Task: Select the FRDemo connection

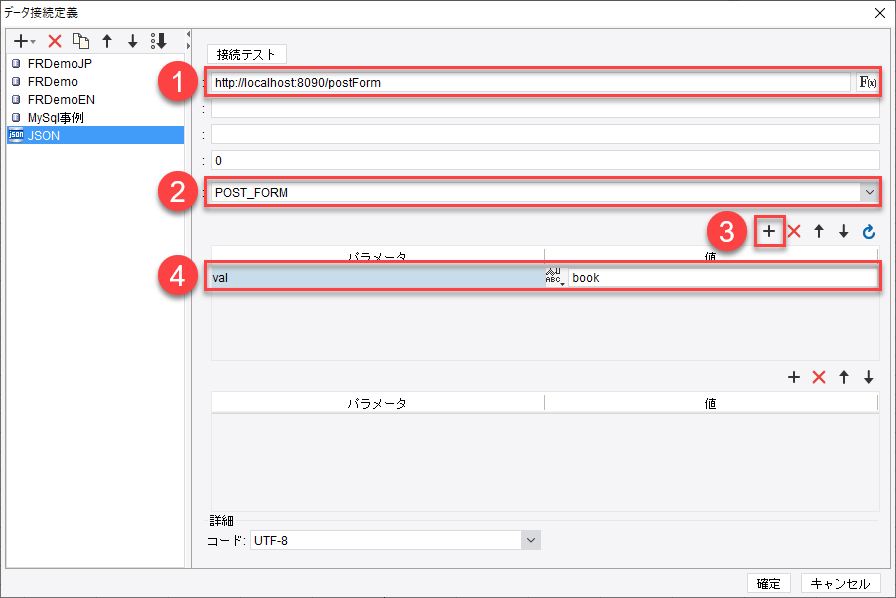Action: click(95, 82)
